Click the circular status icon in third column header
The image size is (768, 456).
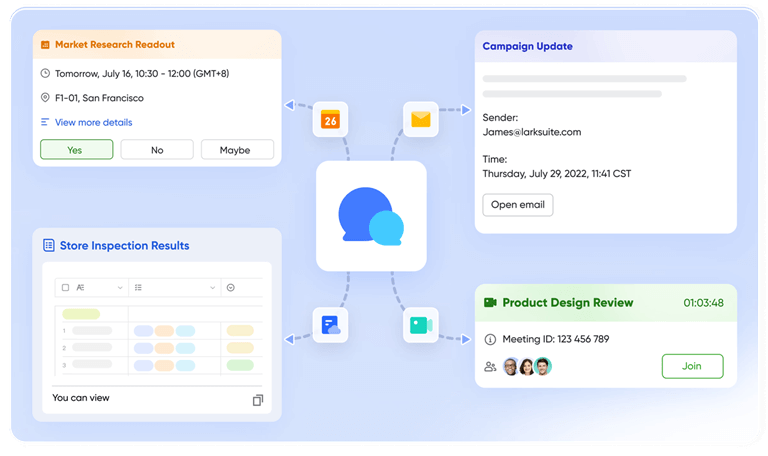click(231, 288)
